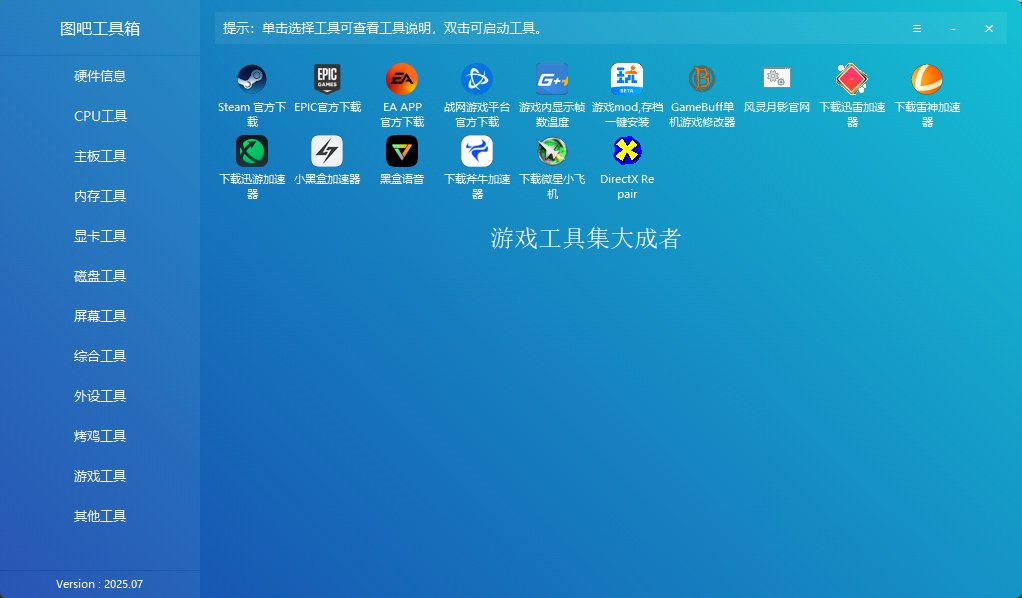This screenshot has width=1022, height=598.
Task: Select the GameBuff单机游戏修改器 icon
Action: pyautogui.click(x=702, y=79)
